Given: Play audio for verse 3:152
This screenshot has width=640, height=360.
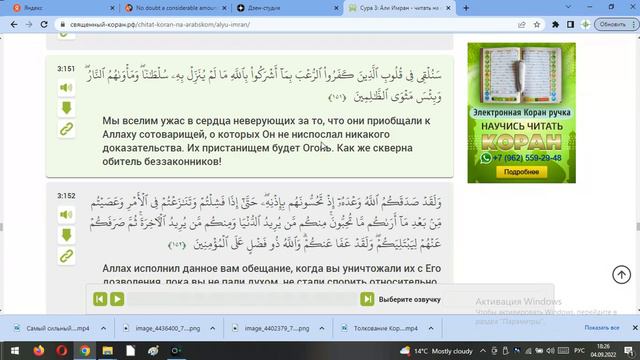Looking at the screenshot, I should [66, 214].
